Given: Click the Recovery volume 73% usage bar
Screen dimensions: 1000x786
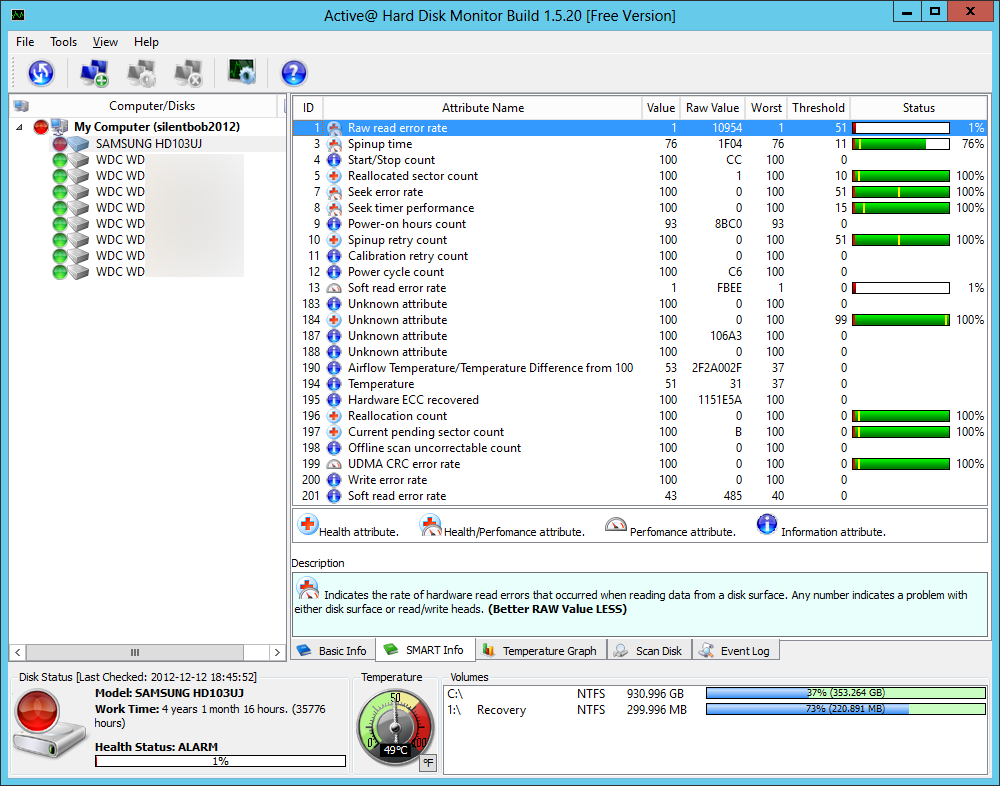Looking at the screenshot, I should click(846, 709).
